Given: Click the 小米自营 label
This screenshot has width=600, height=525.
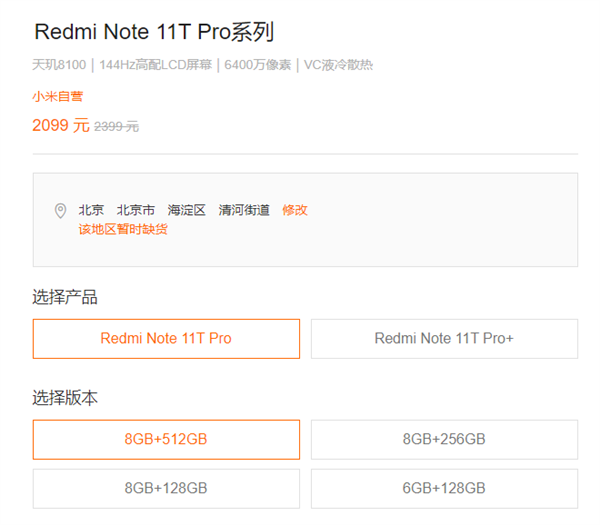Looking at the screenshot, I should [57, 97].
